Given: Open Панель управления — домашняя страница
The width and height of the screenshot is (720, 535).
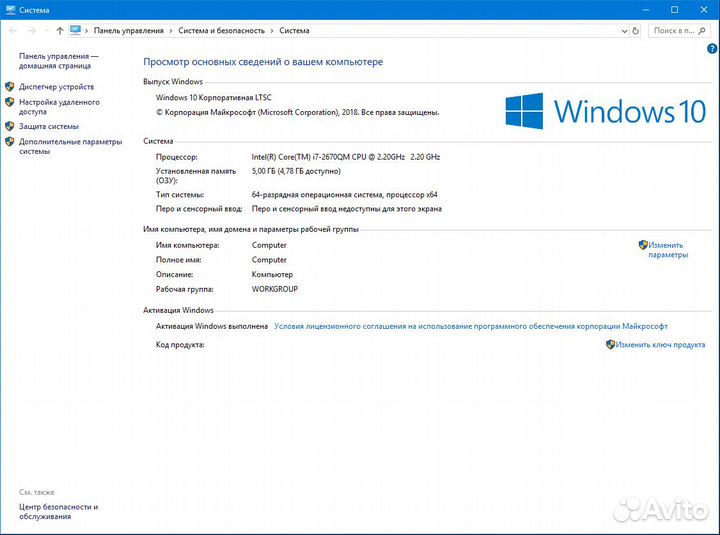Looking at the screenshot, I should [x=59, y=61].
